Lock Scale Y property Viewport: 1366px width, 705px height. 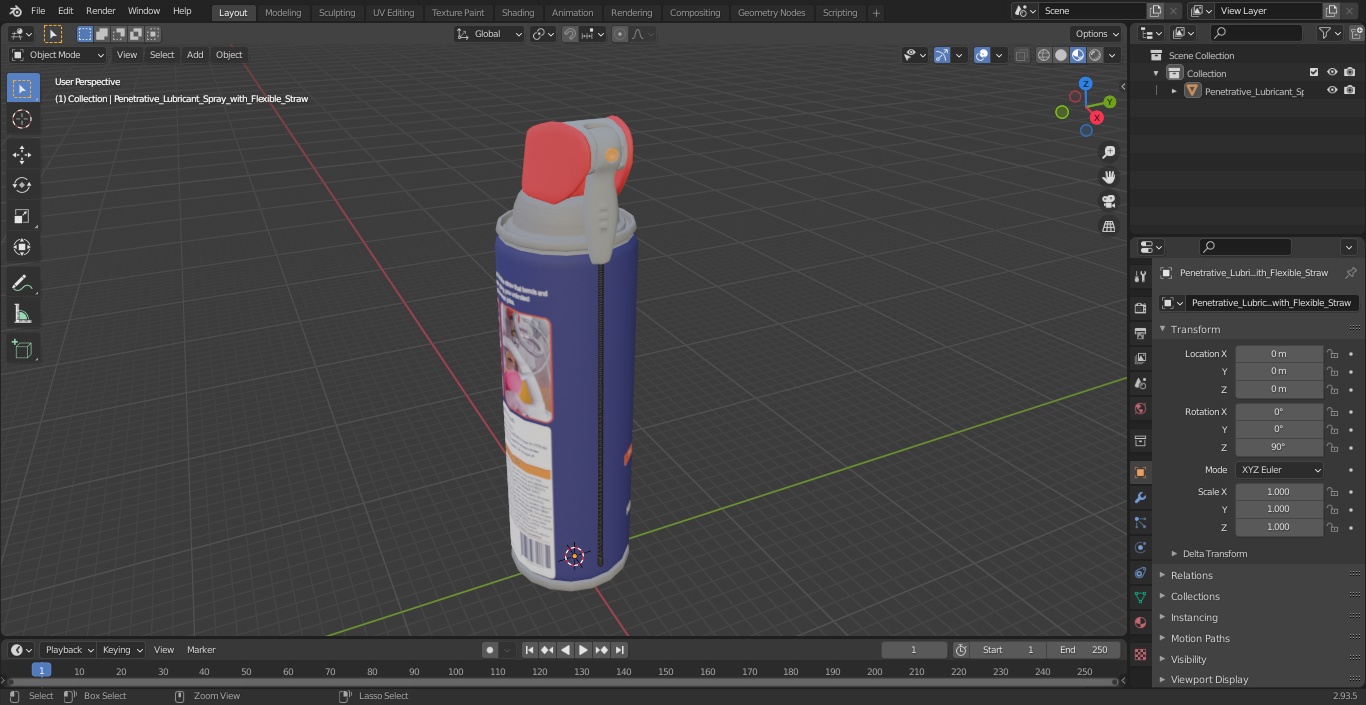(x=1332, y=509)
